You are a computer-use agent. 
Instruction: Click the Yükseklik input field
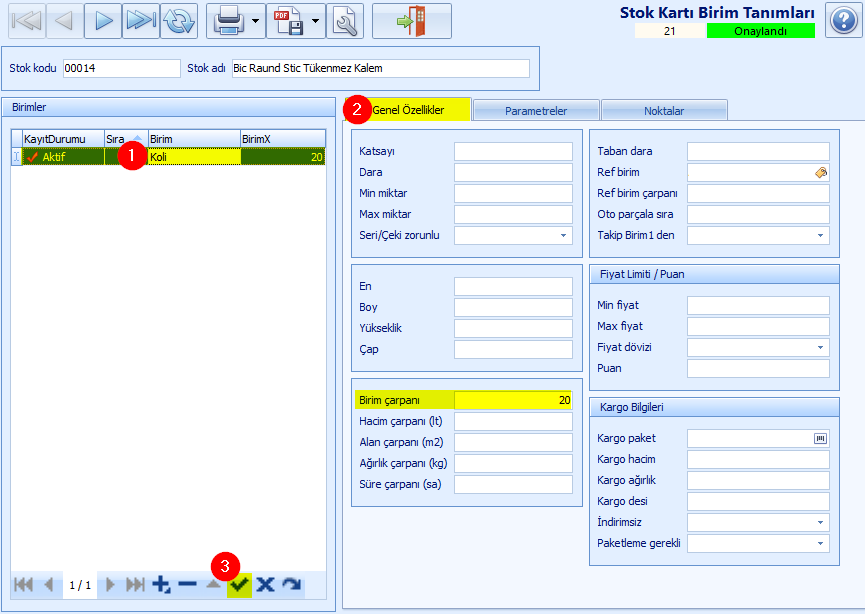click(513, 328)
